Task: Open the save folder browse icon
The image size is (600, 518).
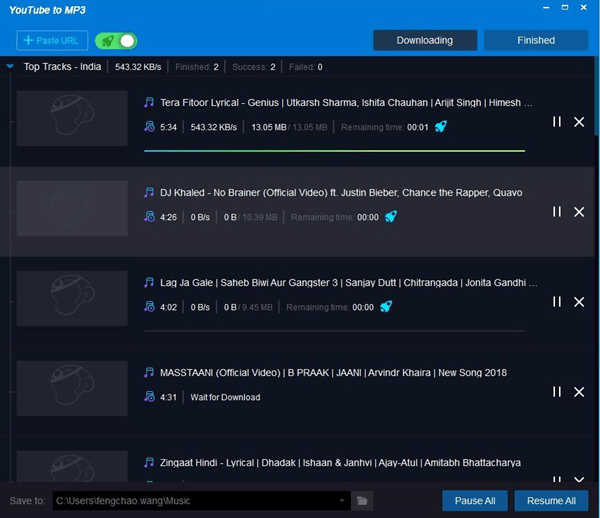Action: [x=363, y=500]
